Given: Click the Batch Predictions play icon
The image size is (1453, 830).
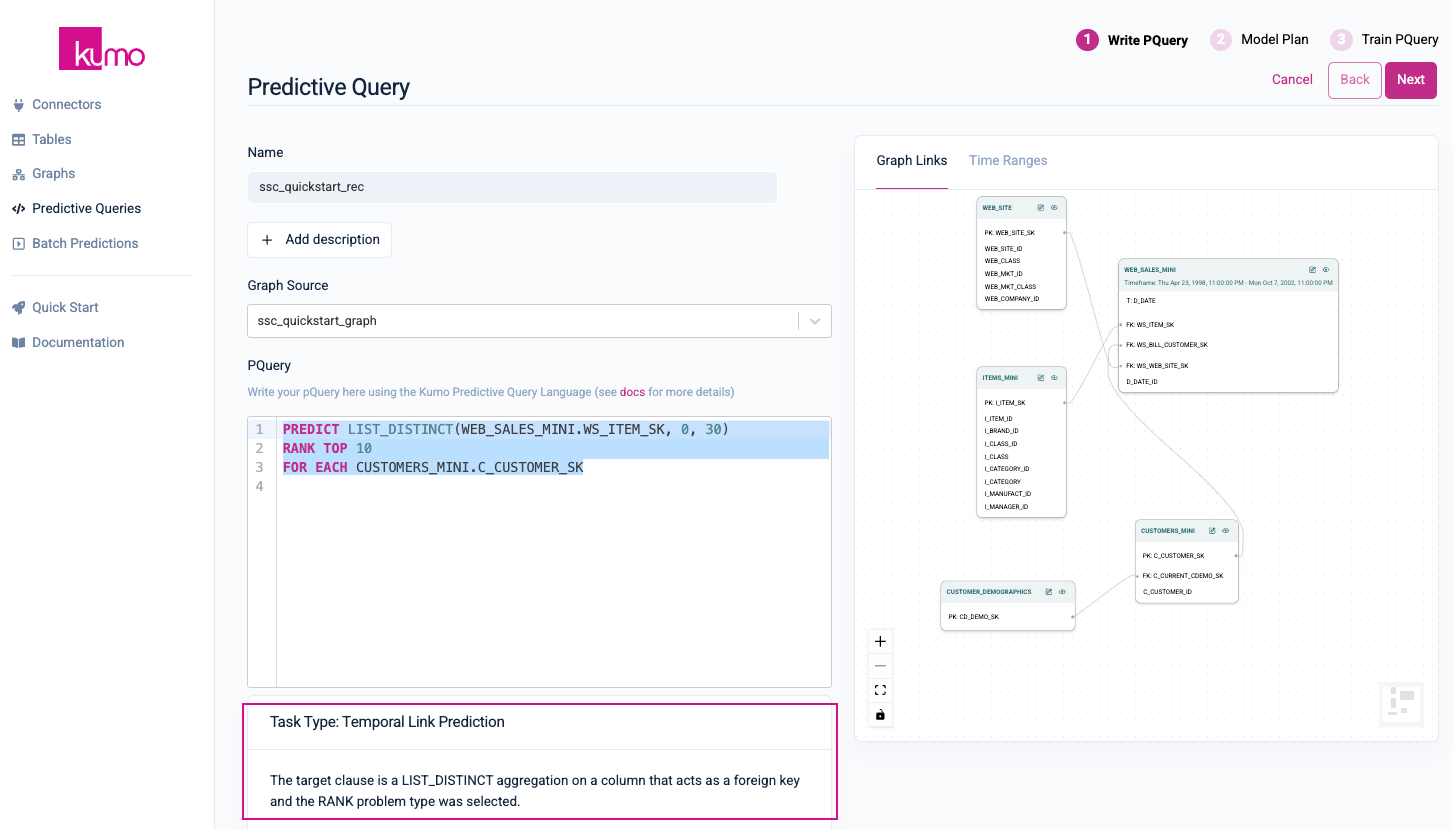Looking at the screenshot, I should click(x=18, y=243).
